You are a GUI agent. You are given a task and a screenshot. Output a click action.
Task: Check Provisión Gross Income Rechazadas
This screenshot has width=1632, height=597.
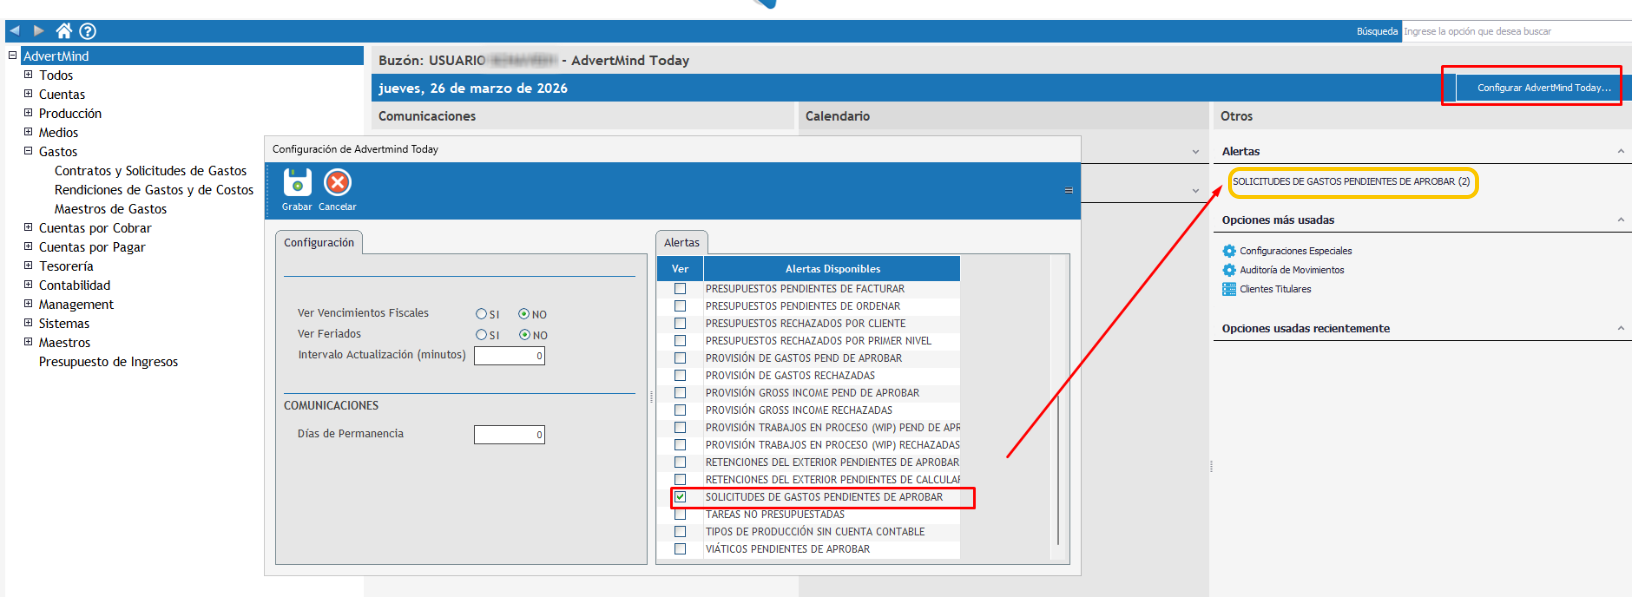click(680, 410)
